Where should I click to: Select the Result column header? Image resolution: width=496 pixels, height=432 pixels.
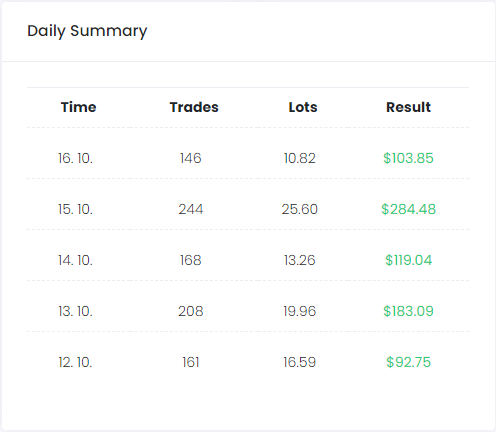point(408,107)
